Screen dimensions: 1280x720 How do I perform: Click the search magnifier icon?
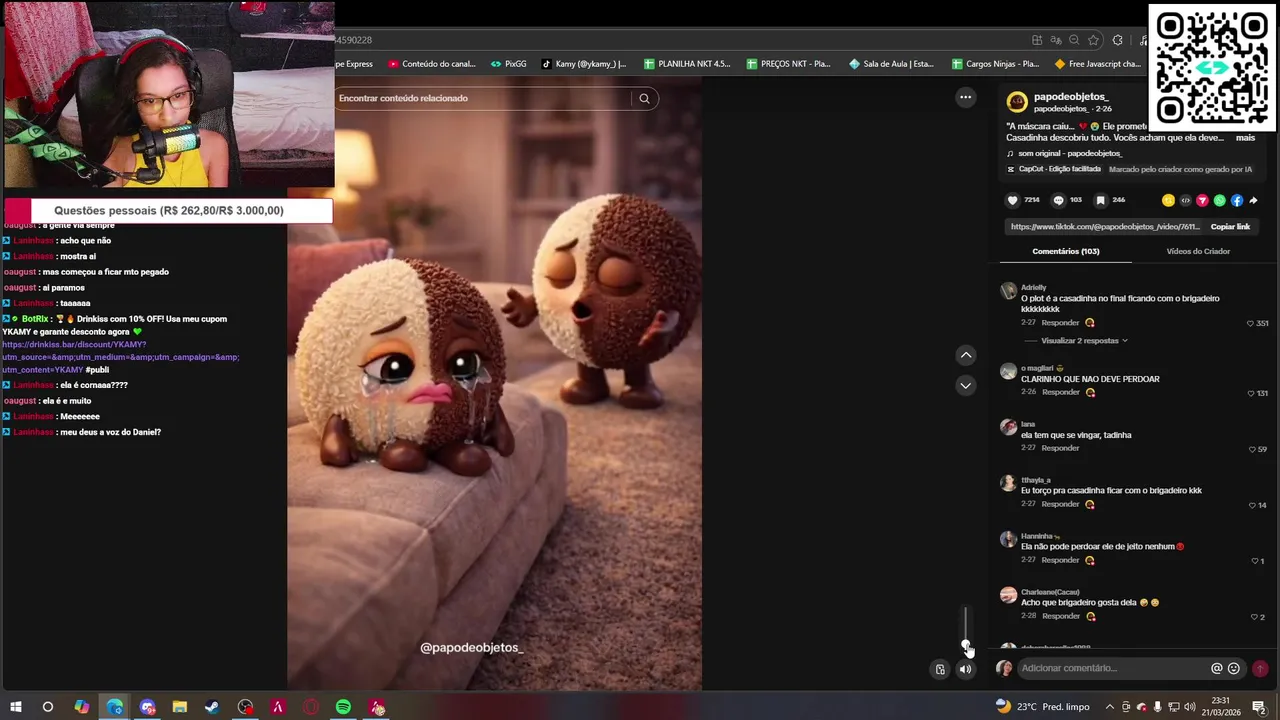[x=644, y=98]
